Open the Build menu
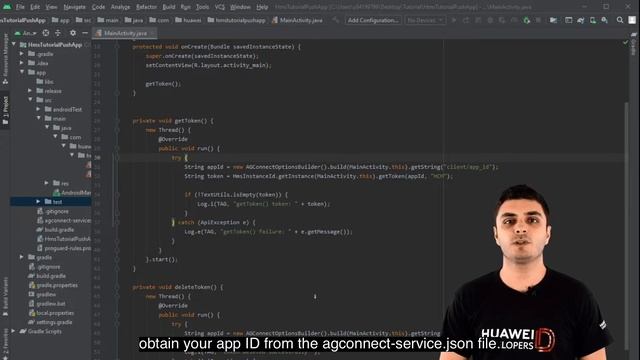640x360 pixels. click(169, 7)
